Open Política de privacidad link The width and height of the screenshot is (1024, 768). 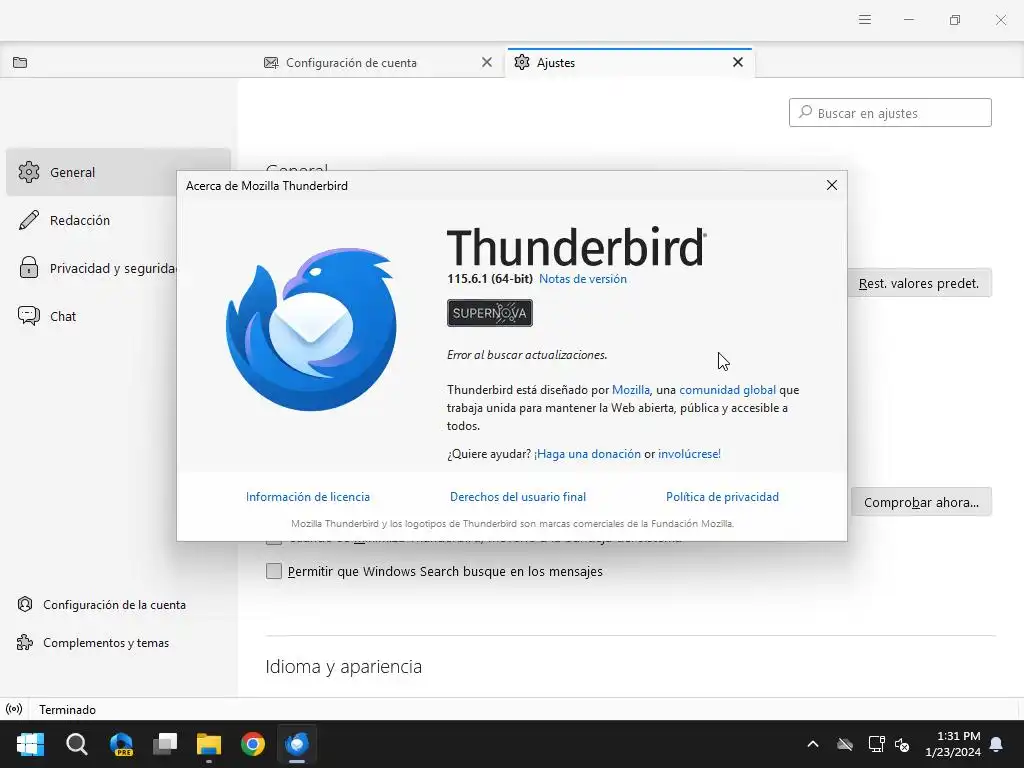pos(722,497)
